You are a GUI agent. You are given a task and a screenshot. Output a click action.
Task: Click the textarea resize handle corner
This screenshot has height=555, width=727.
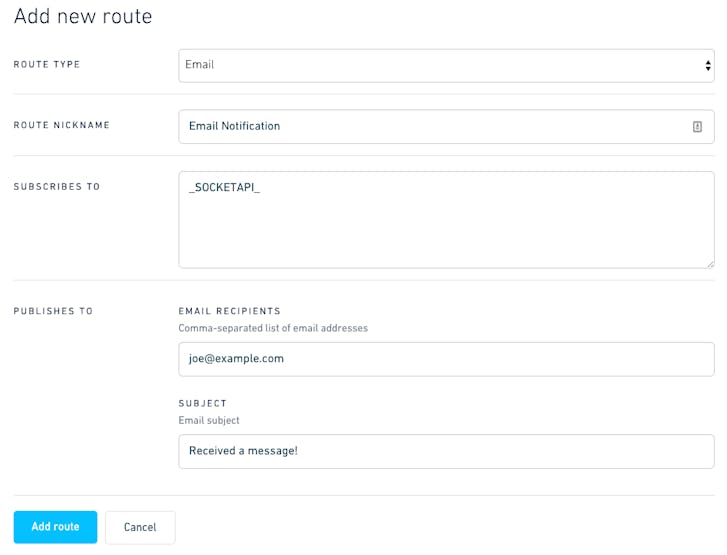710,264
